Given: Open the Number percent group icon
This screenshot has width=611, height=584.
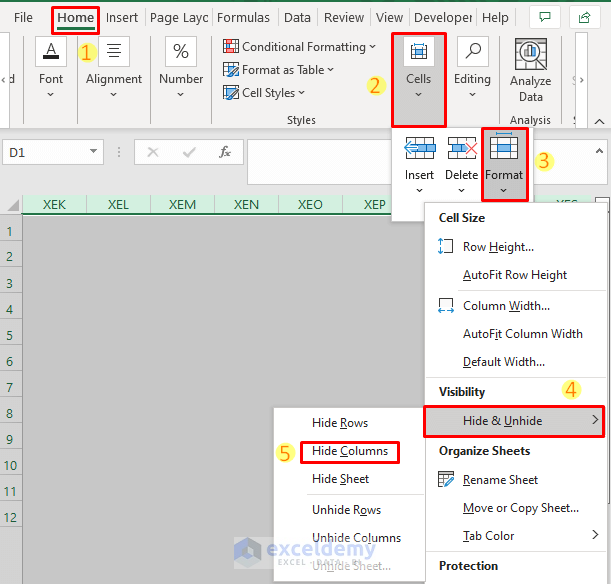Looking at the screenshot, I should 181,51.
